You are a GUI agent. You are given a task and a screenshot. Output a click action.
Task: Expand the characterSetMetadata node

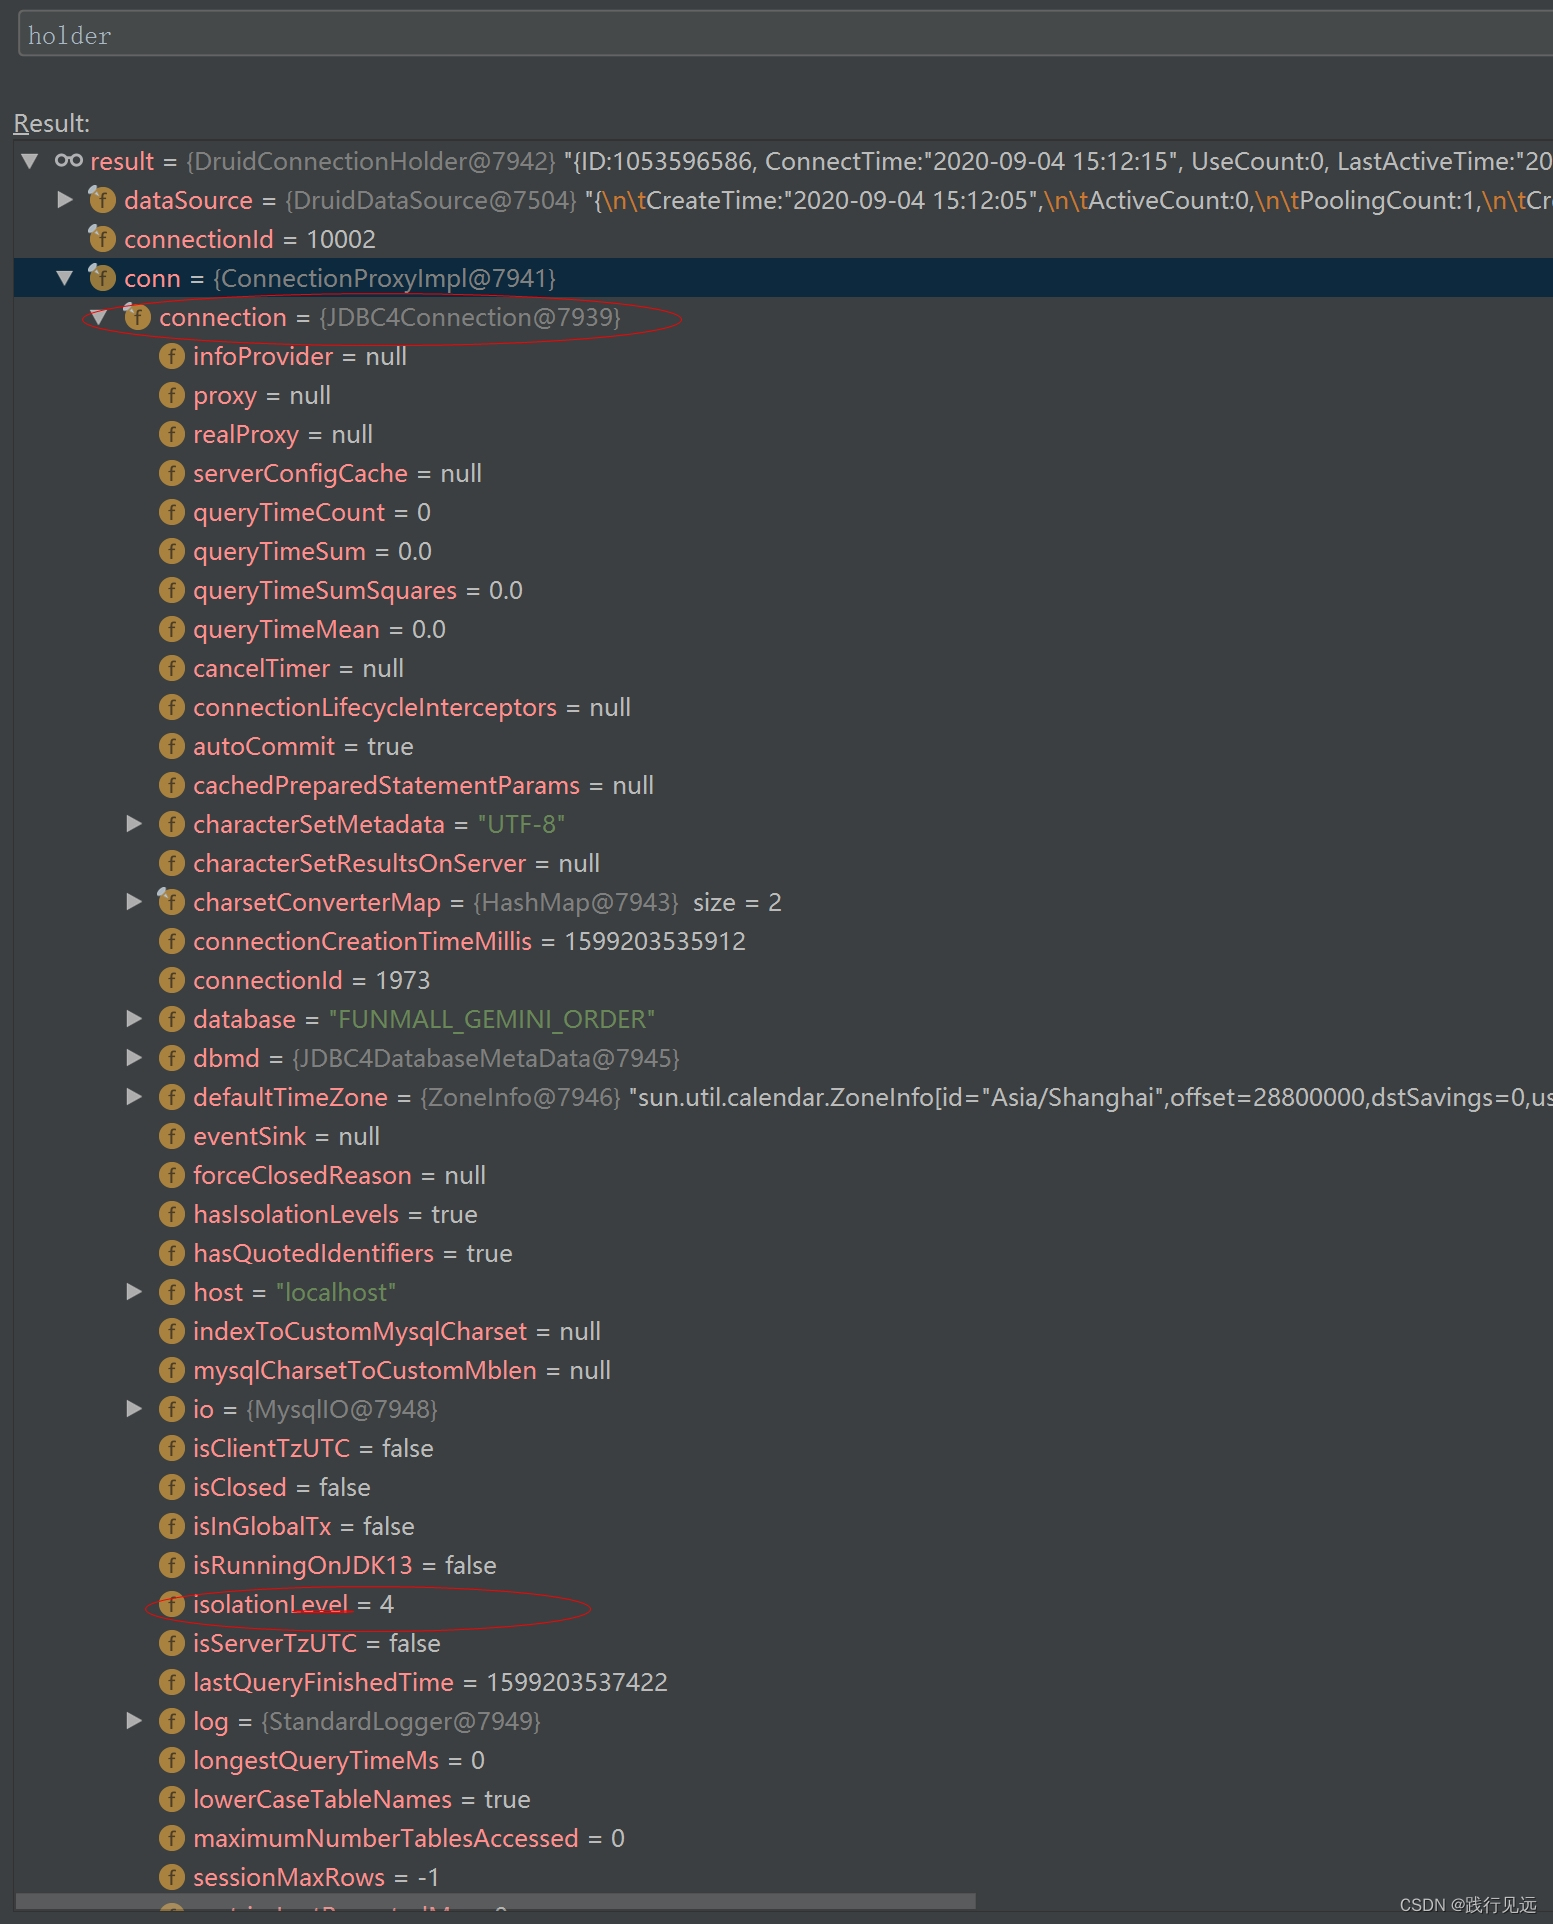tap(134, 823)
